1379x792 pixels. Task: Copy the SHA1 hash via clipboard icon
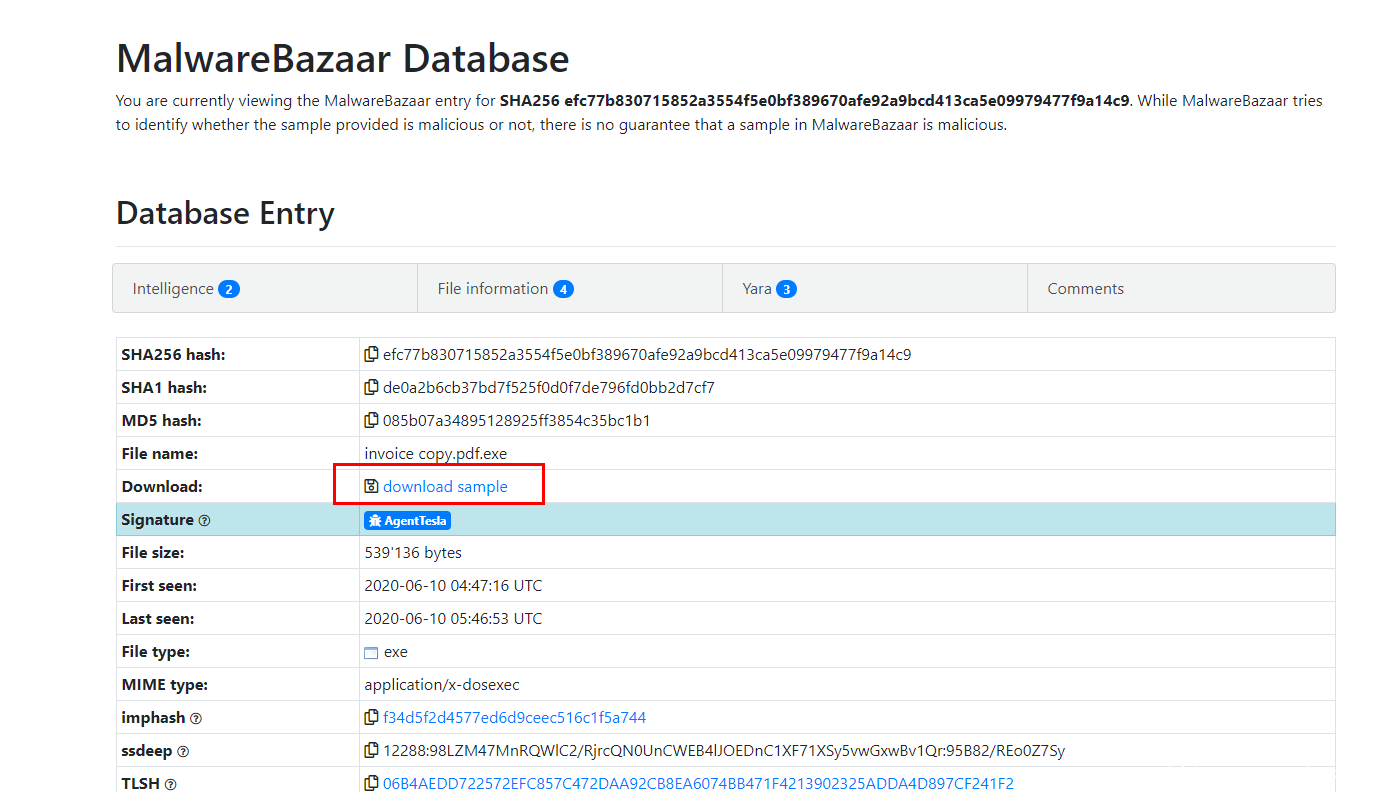[371, 387]
